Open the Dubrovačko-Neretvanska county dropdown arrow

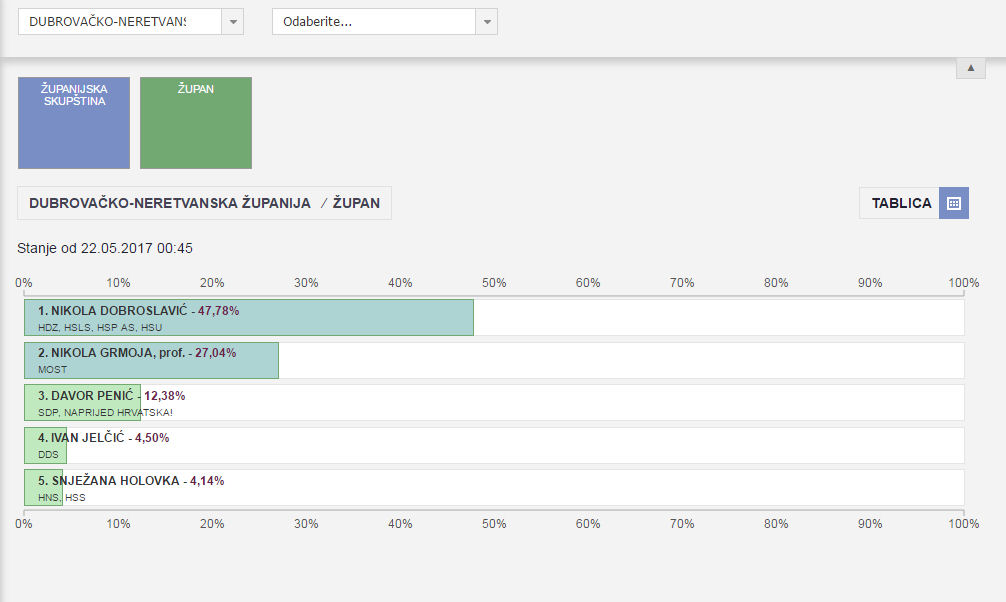(232, 22)
